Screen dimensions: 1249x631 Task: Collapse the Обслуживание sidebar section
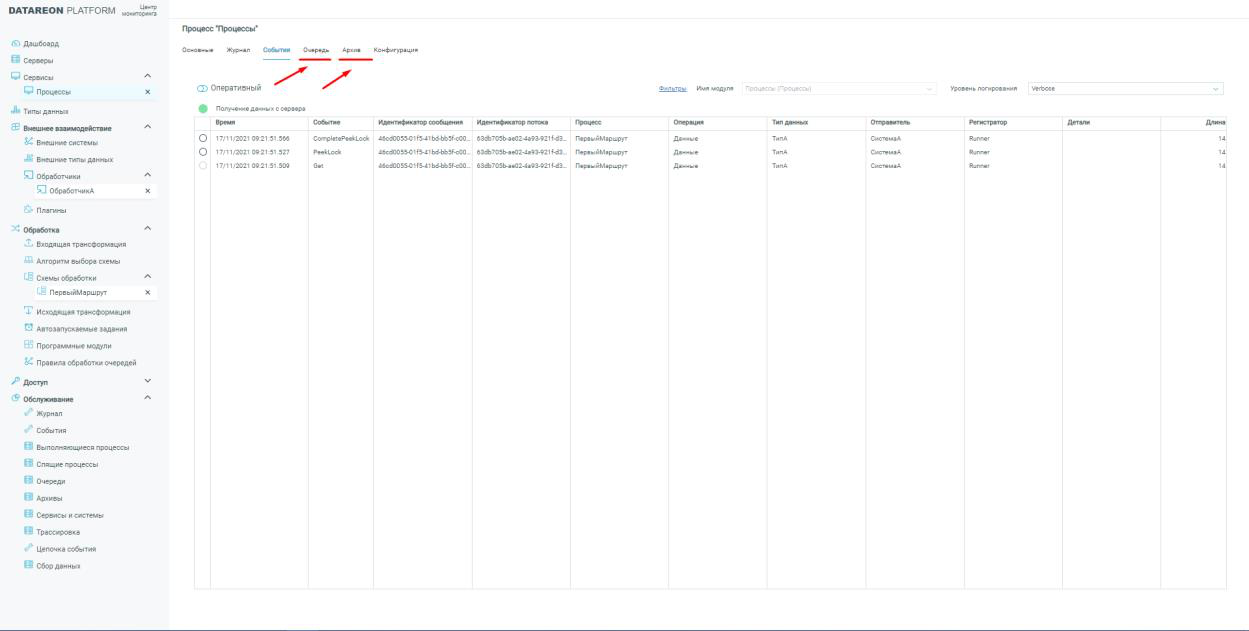[148, 398]
